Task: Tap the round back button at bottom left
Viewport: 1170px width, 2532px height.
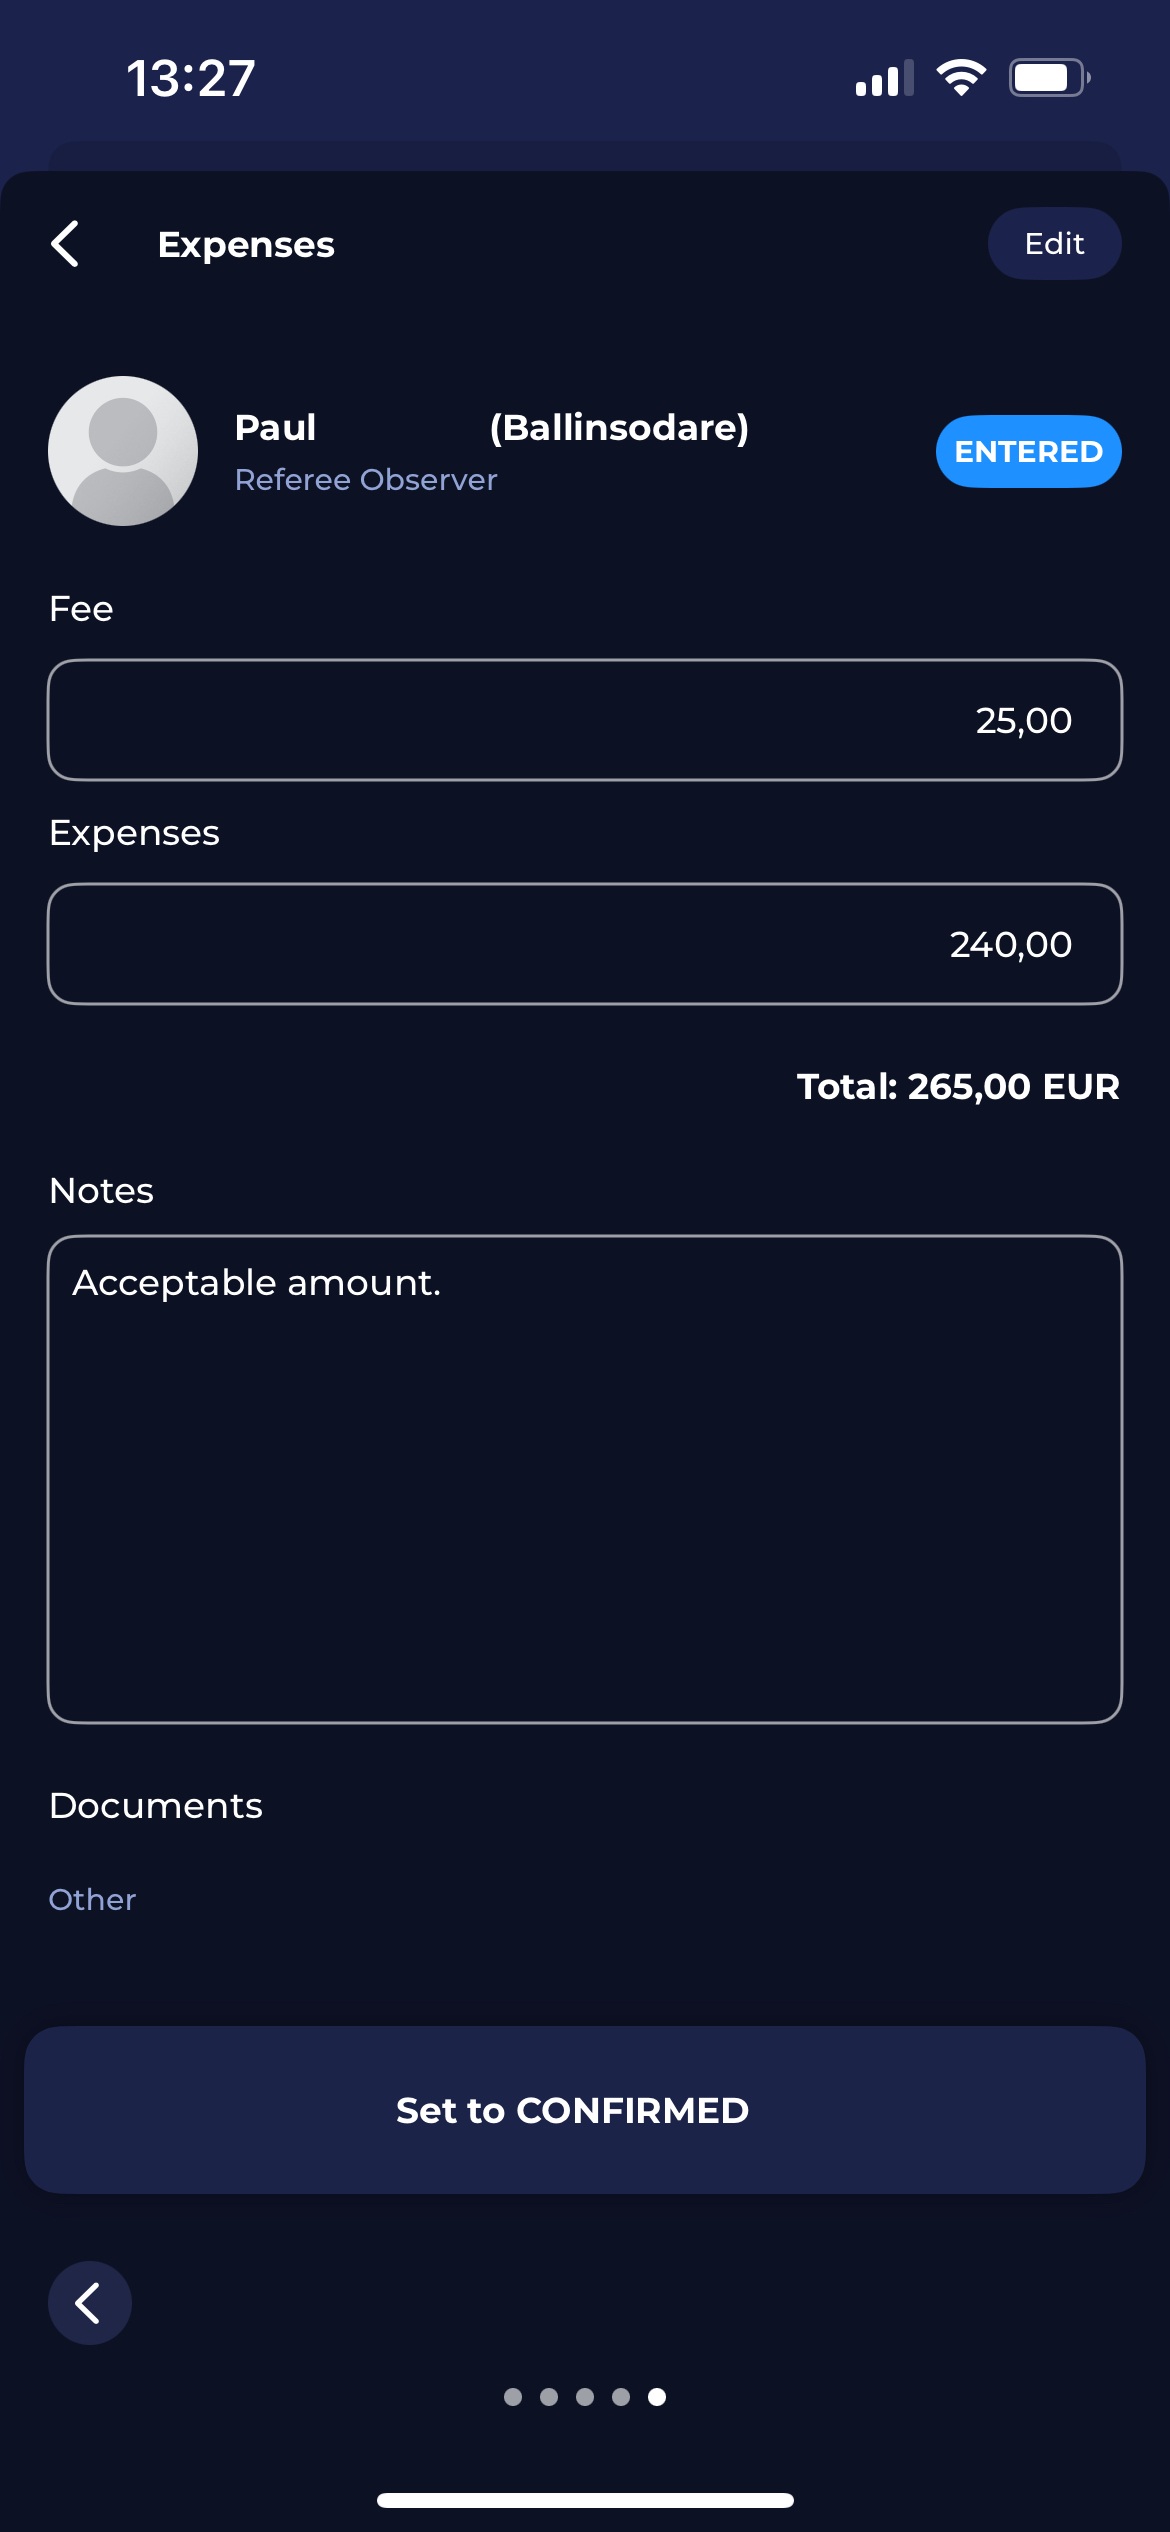Action: [90, 2303]
